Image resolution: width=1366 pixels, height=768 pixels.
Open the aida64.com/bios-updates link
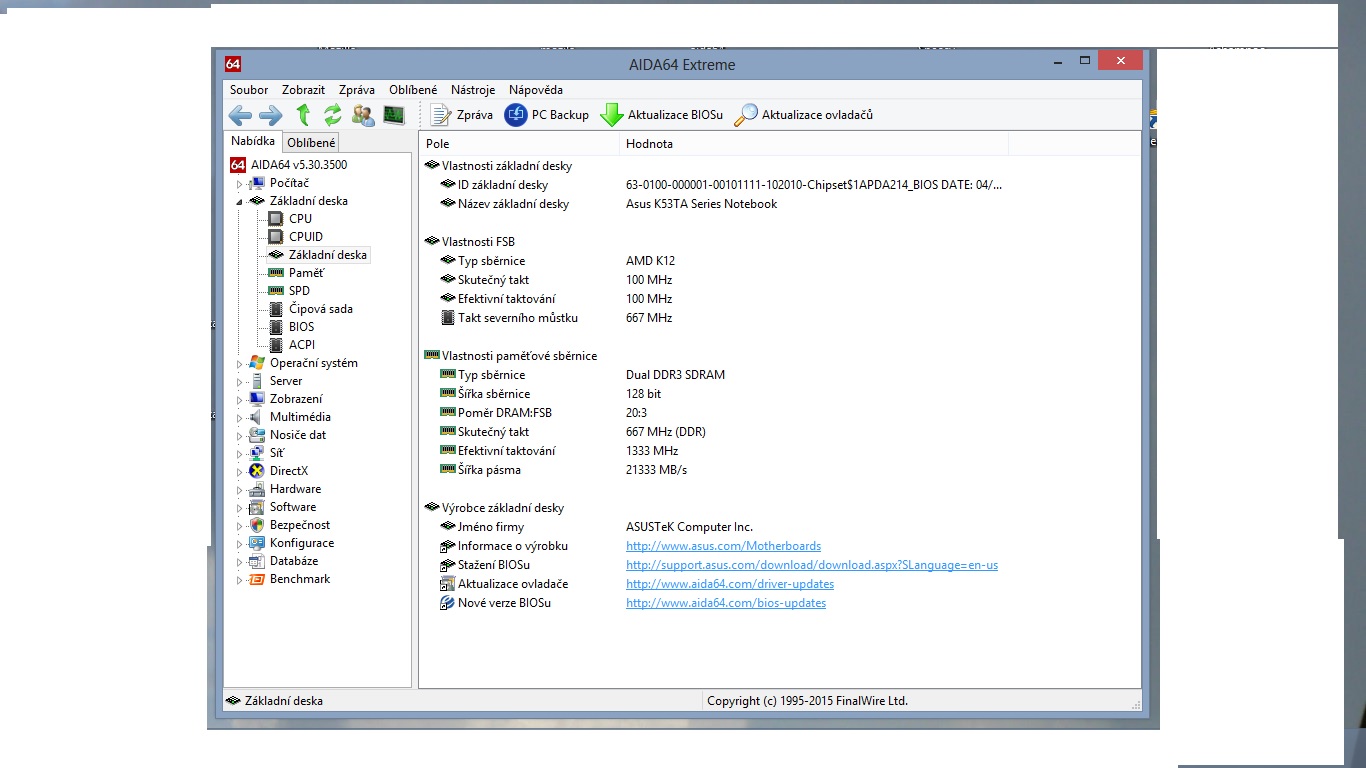(x=726, y=603)
